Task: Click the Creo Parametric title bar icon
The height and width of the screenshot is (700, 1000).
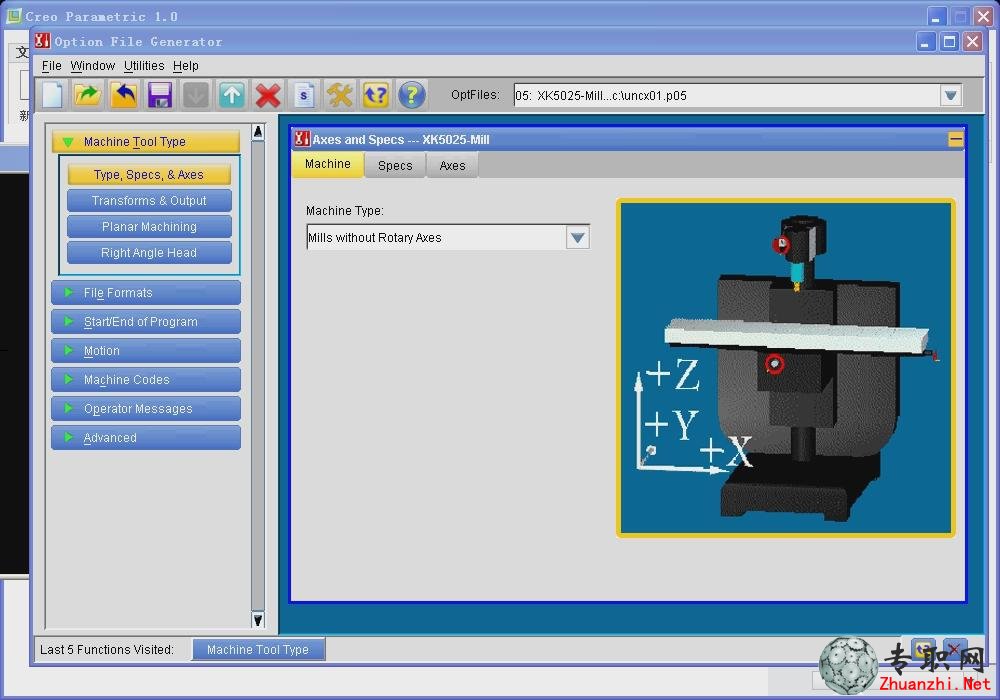Action: (13, 15)
